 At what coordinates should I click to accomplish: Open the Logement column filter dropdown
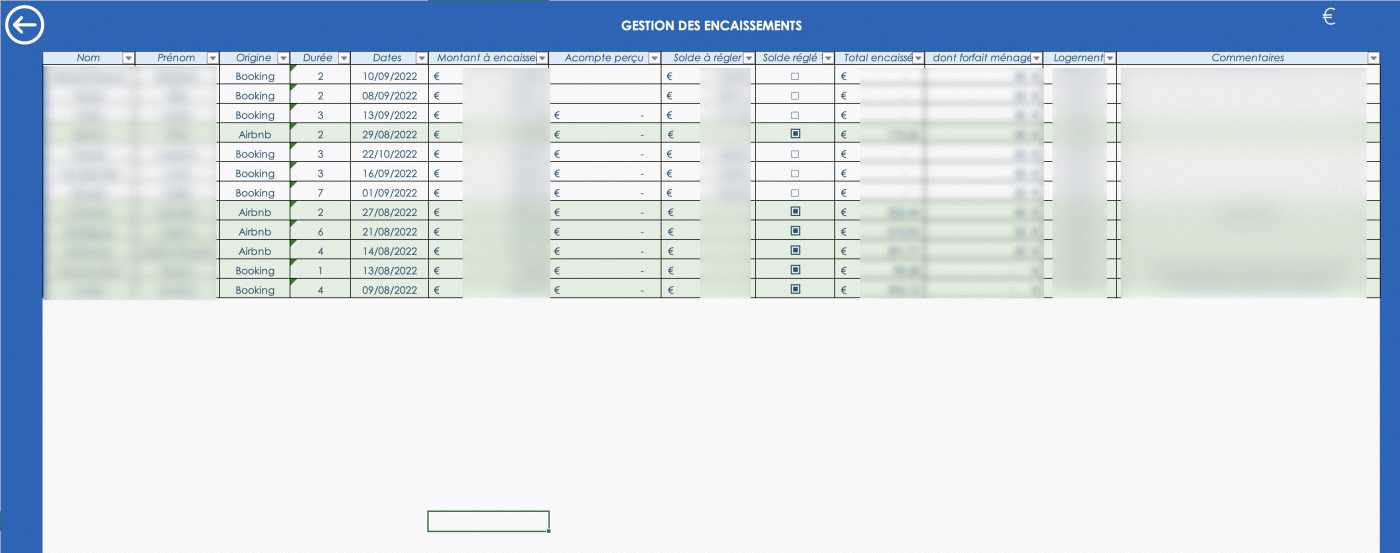pyautogui.click(x=1110, y=58)
